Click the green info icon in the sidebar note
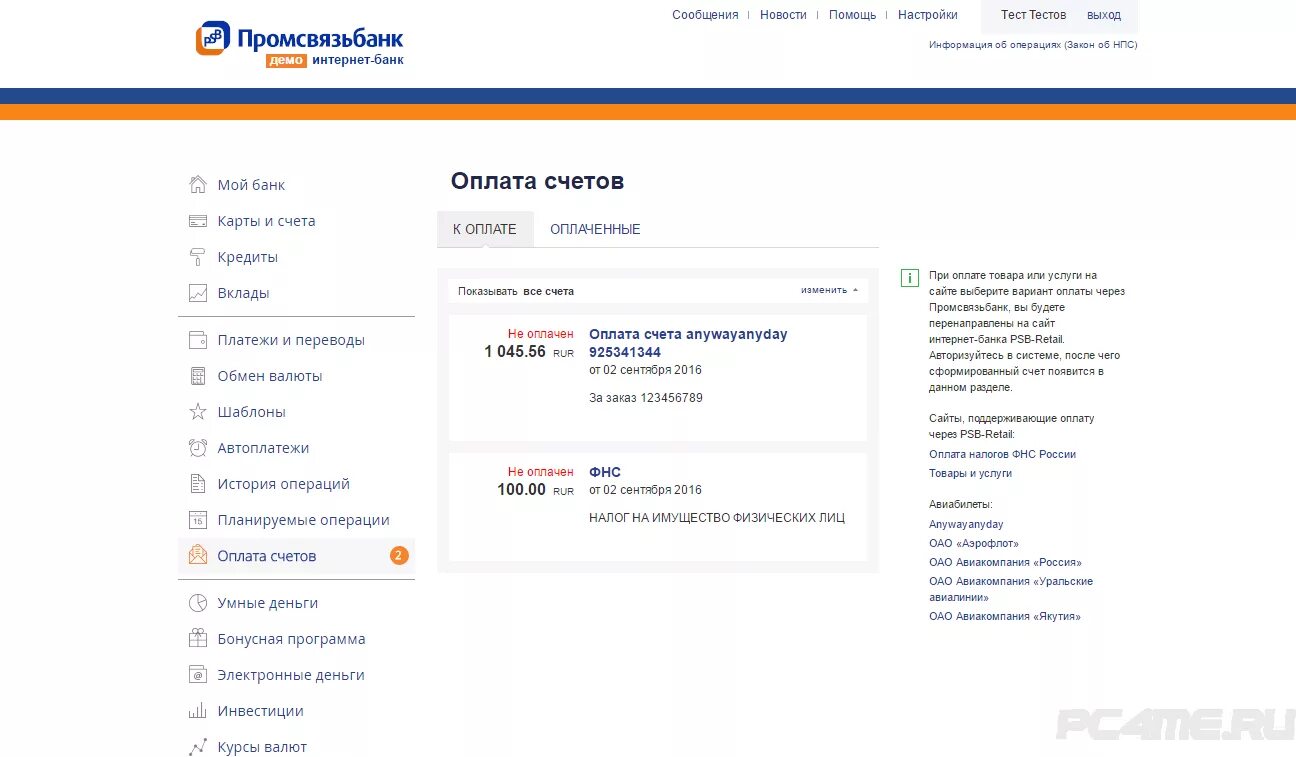This screenshot has width=1296, height=757. tap(909, 278)
